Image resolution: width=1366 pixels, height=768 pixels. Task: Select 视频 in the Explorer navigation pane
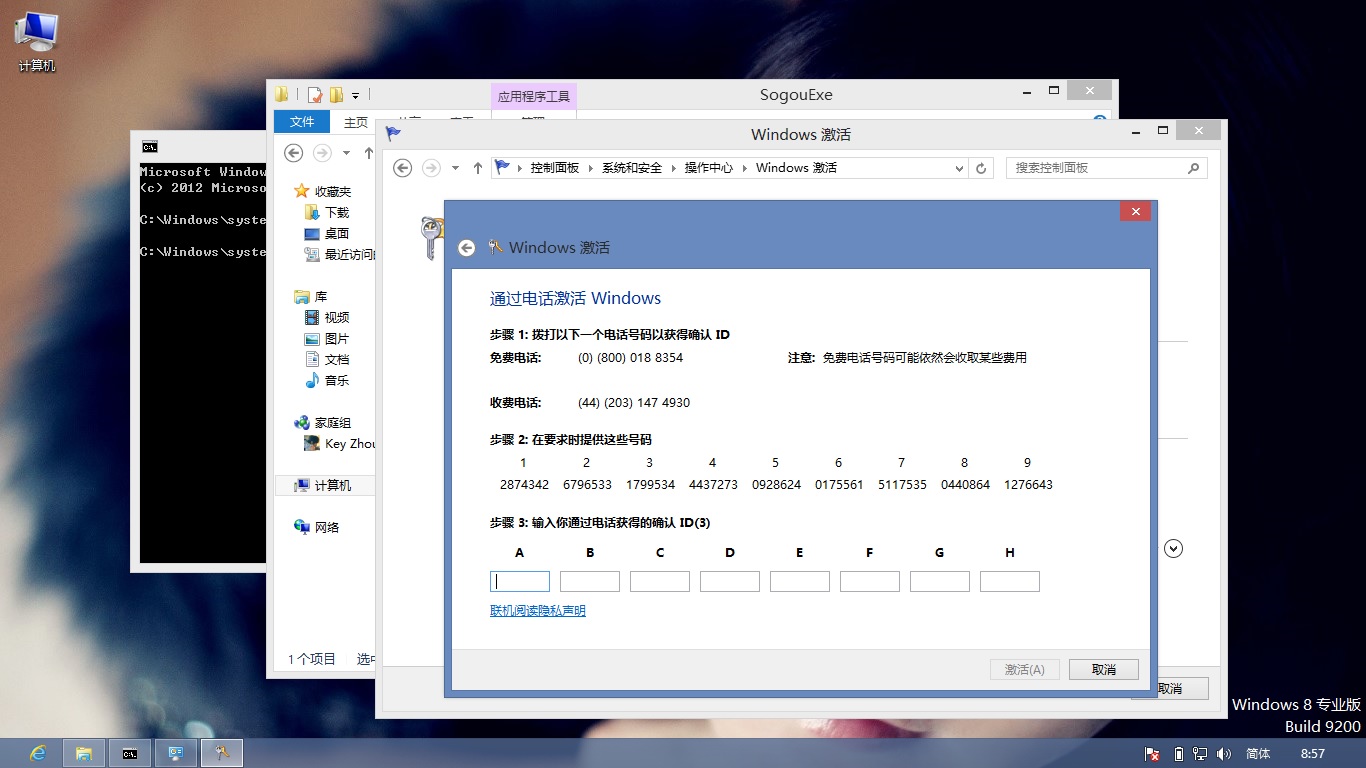328,318
